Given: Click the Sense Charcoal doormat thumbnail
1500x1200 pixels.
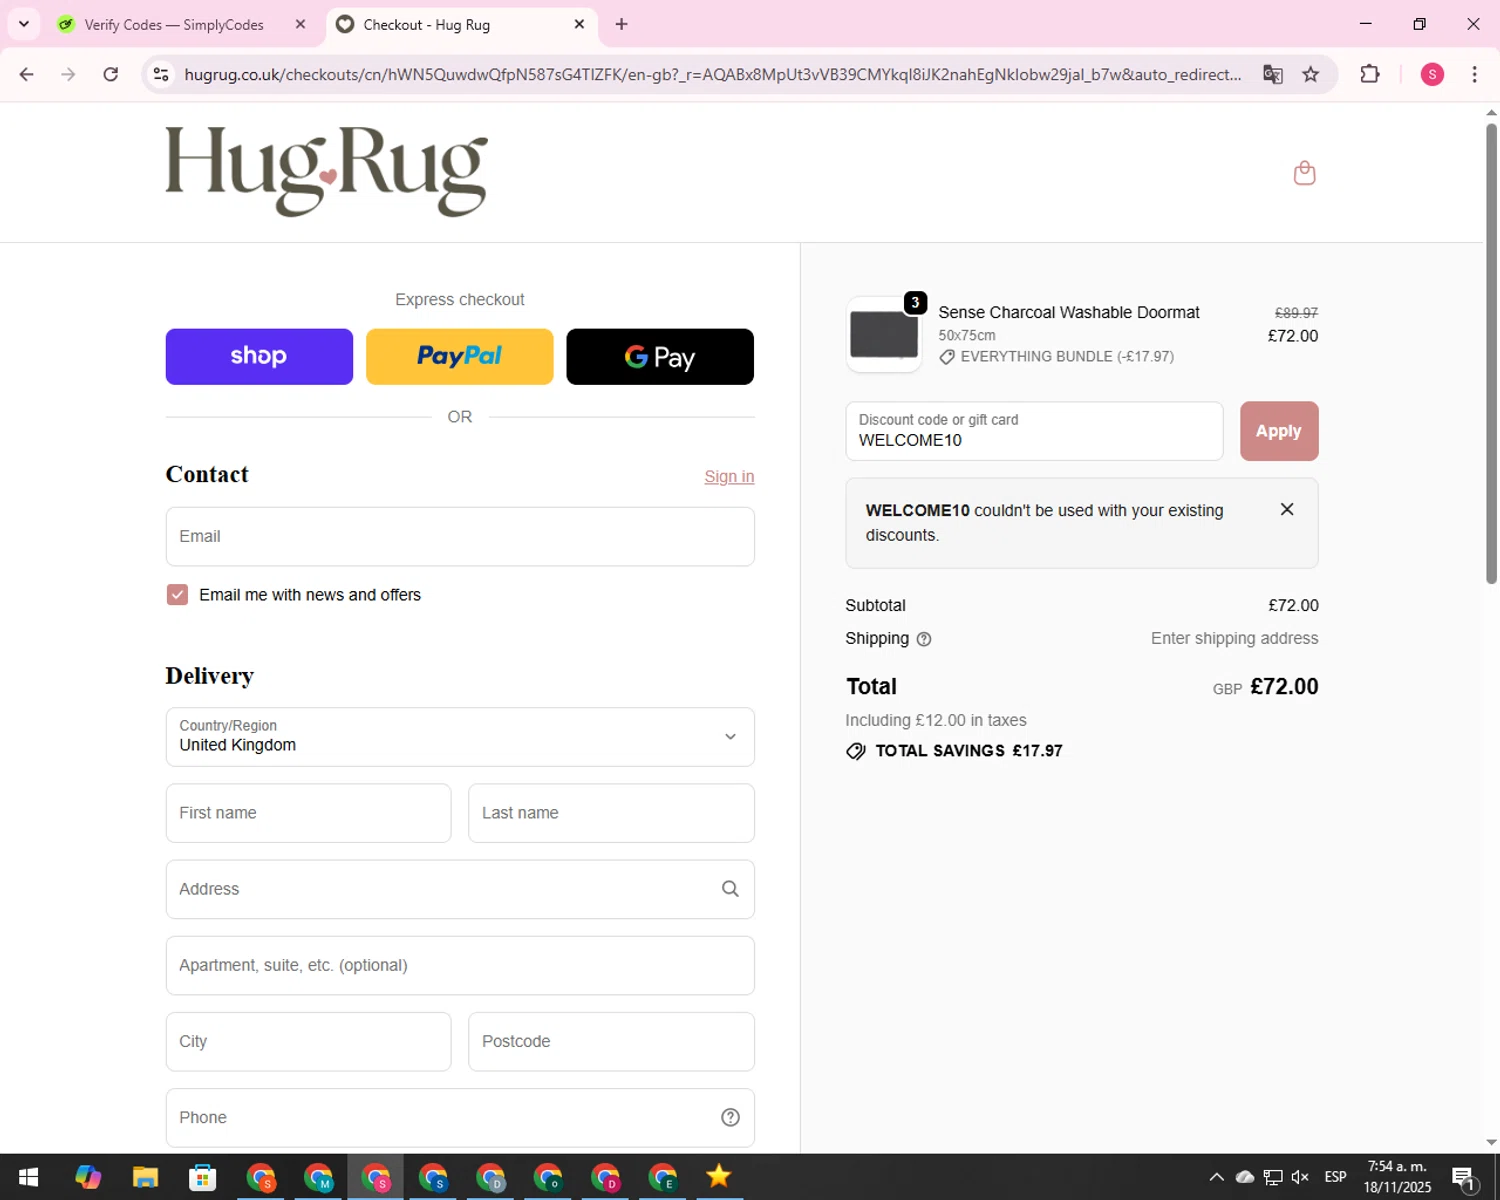Looking at the screenshot, I should [884, 335].
